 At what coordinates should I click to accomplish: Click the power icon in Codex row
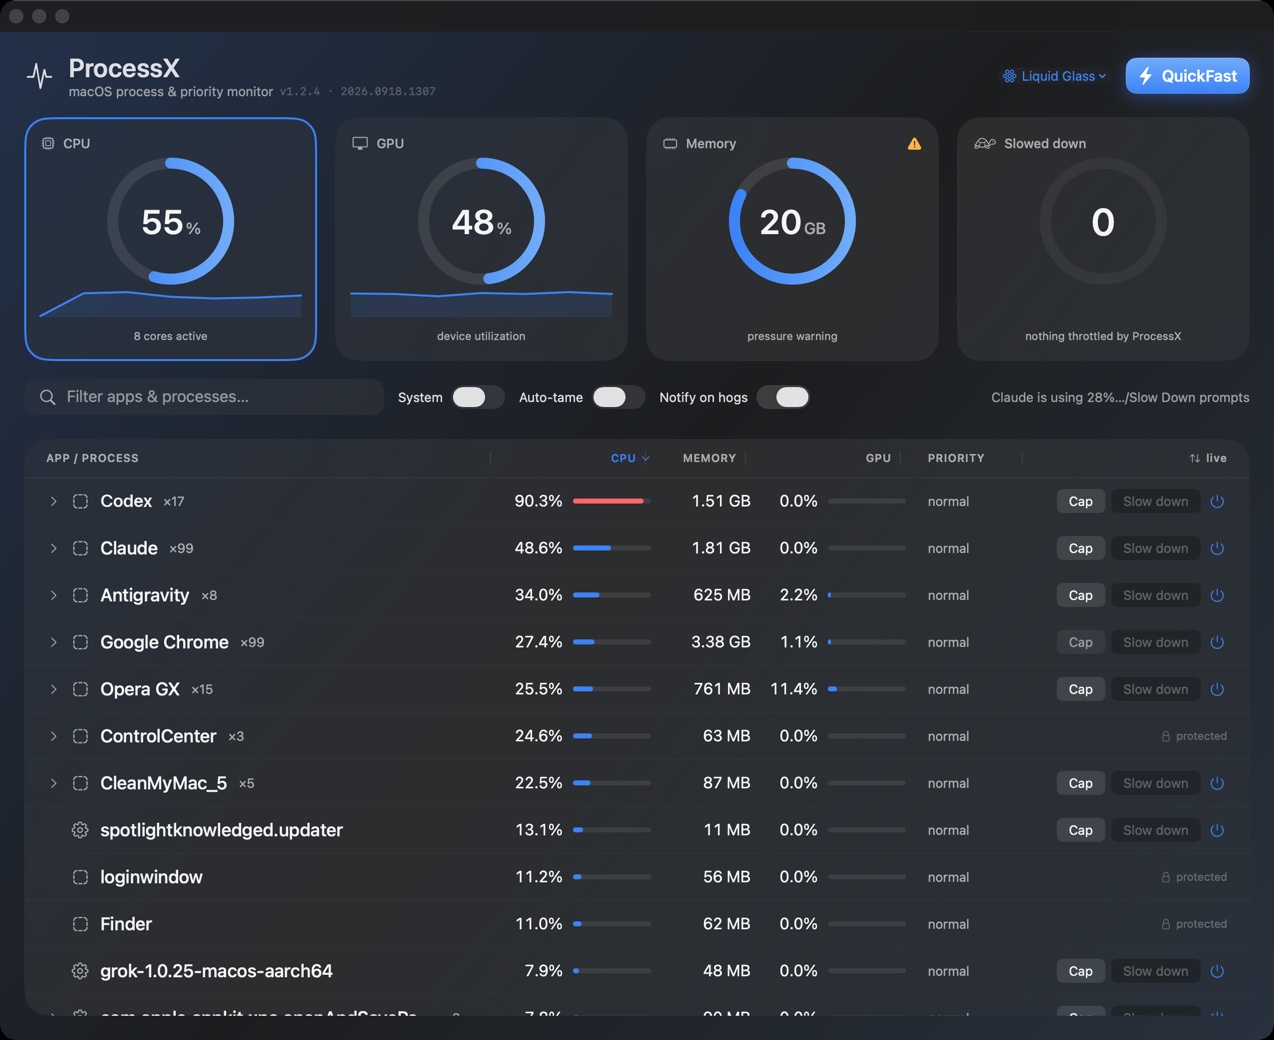coord(1217,501)
